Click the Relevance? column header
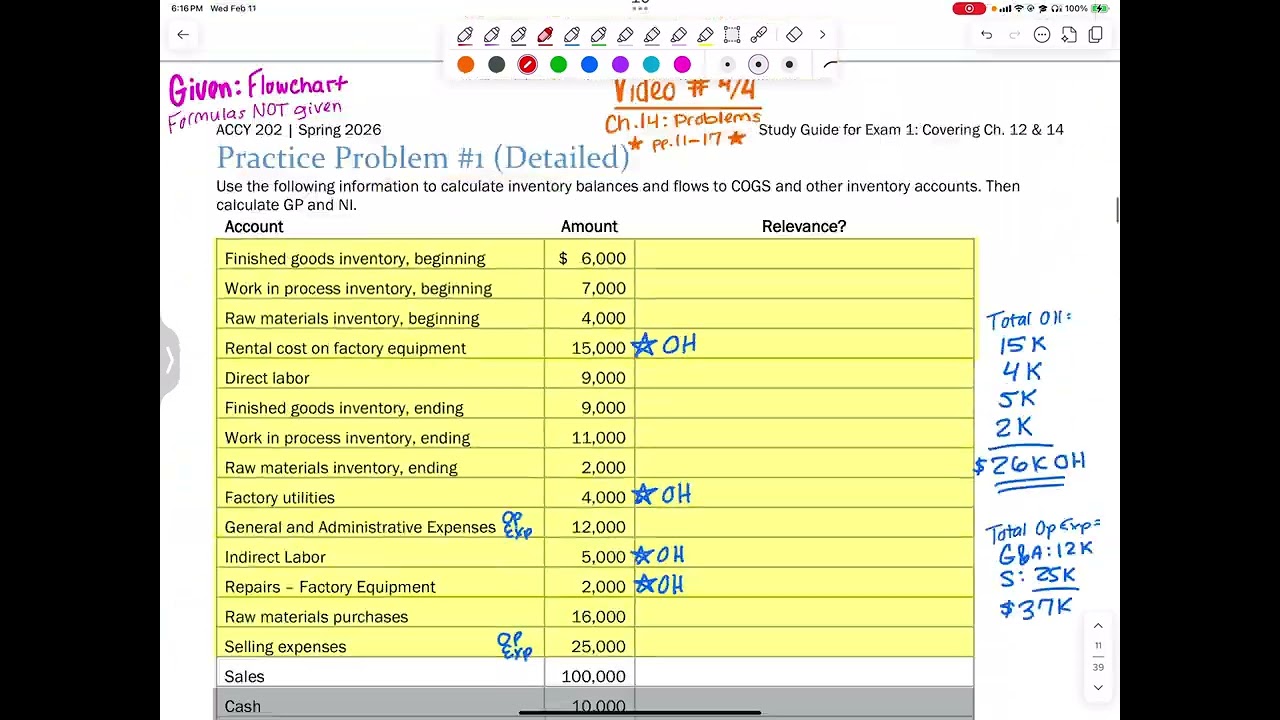Screen dimensions: 1280x720 pyautogui.click(x=804, y=227)
